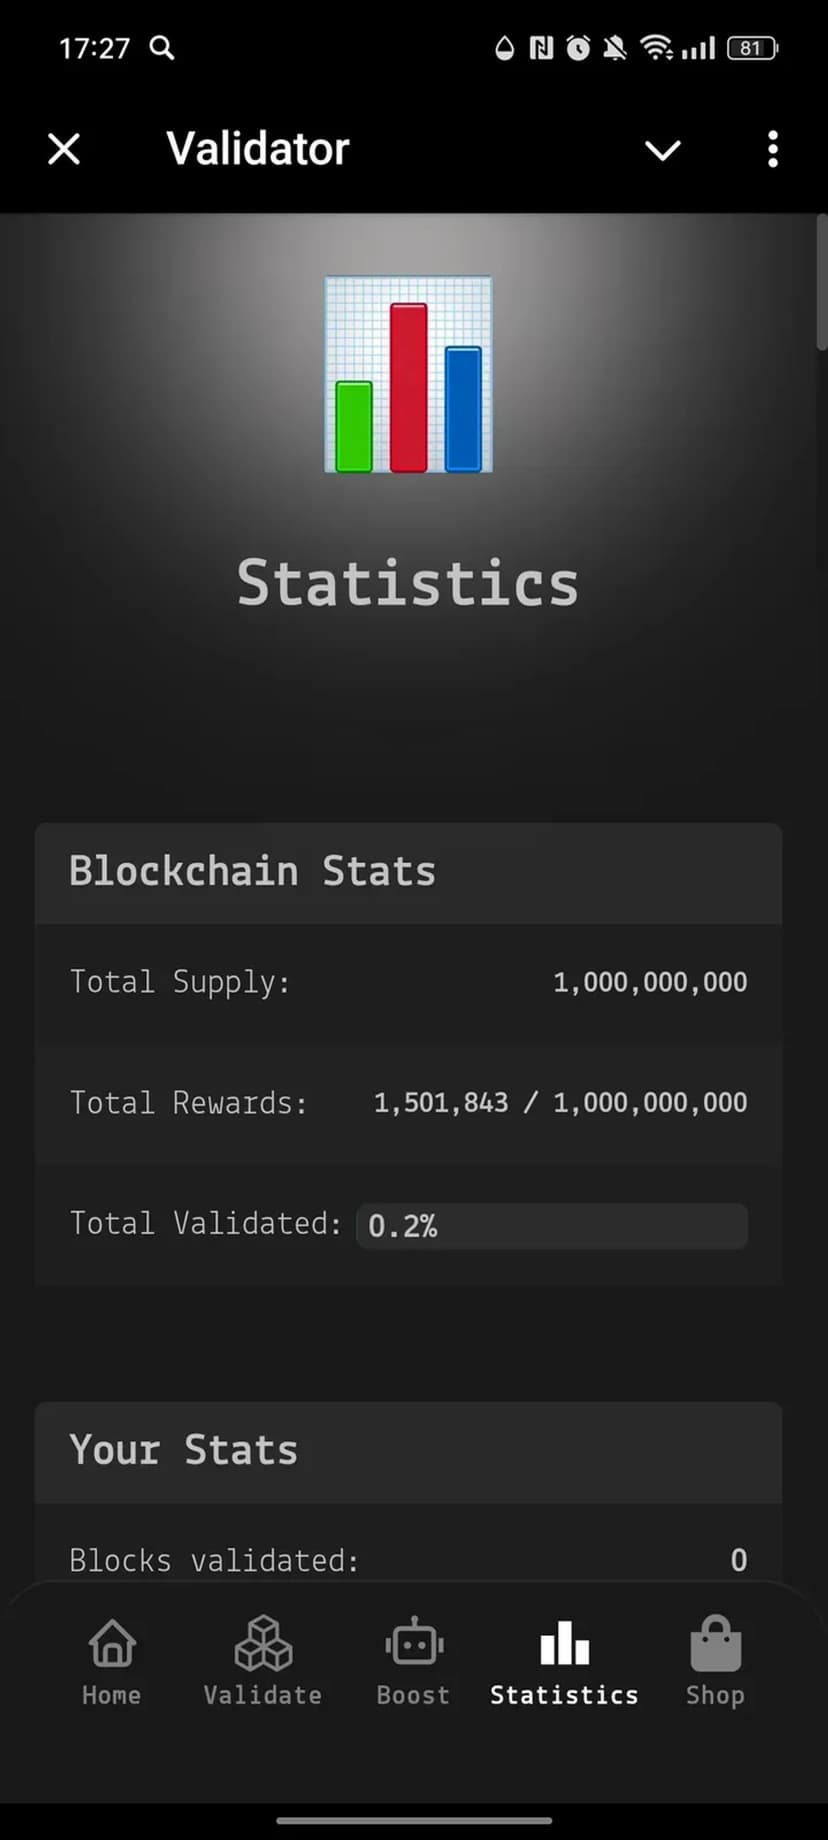Open the Shop bag icon

coord(715,1645)
